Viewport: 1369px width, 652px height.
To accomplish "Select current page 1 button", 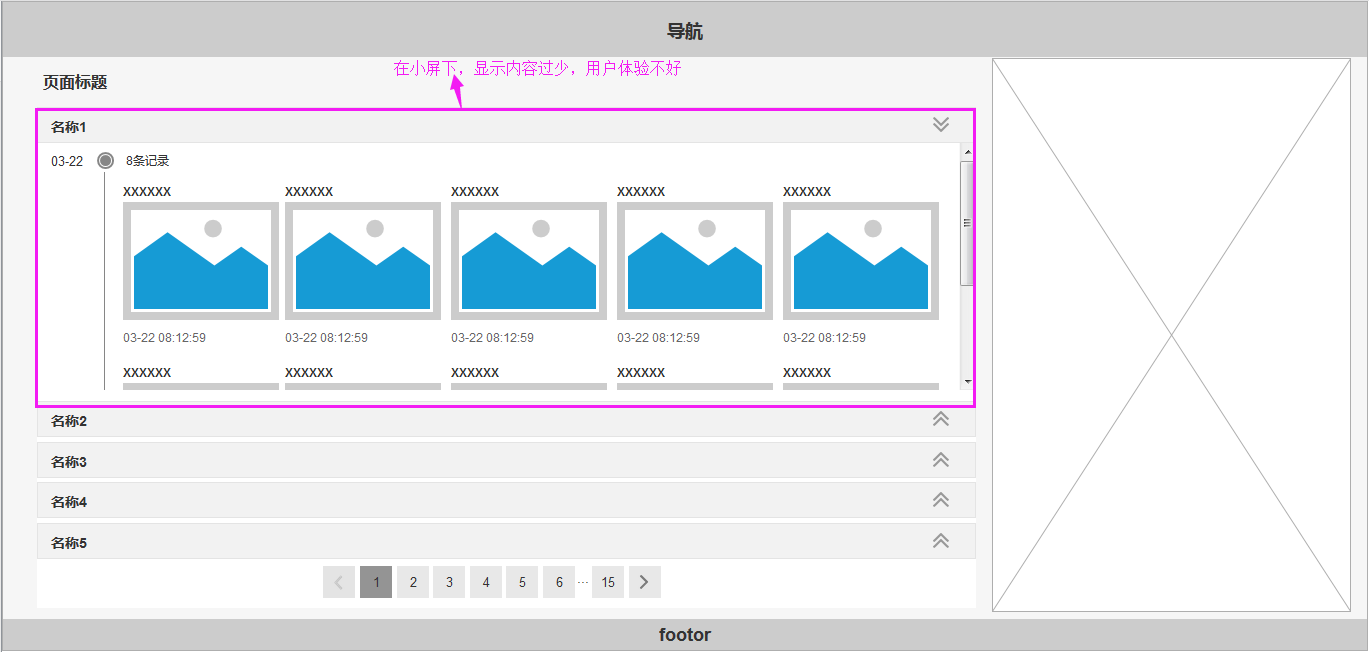I will 376,582.
